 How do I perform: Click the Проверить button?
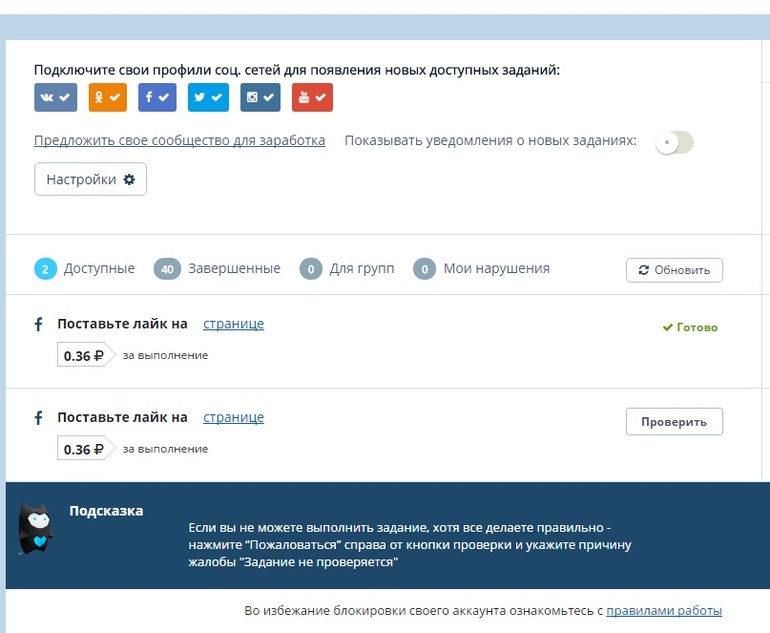[674, 422]
